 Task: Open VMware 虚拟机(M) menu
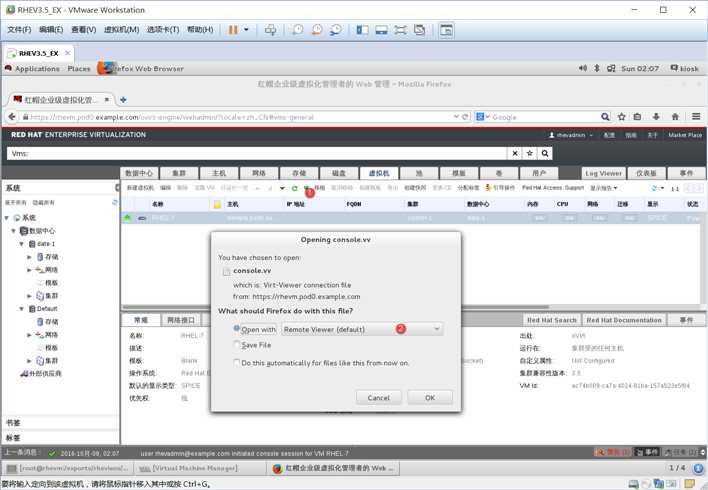[121, 30]
